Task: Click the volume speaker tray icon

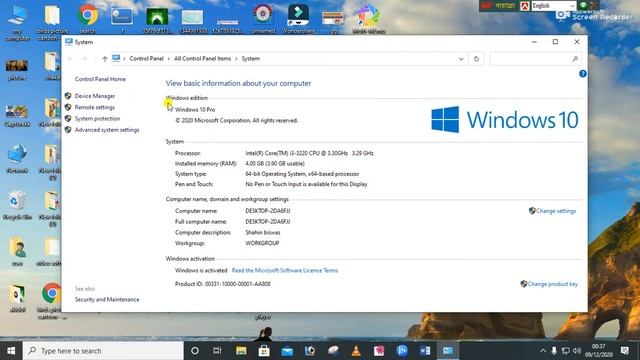Action: (576, 351)
